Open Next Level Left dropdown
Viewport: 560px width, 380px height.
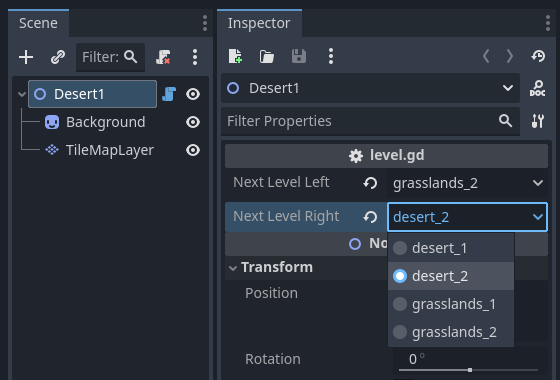(467, 183)
